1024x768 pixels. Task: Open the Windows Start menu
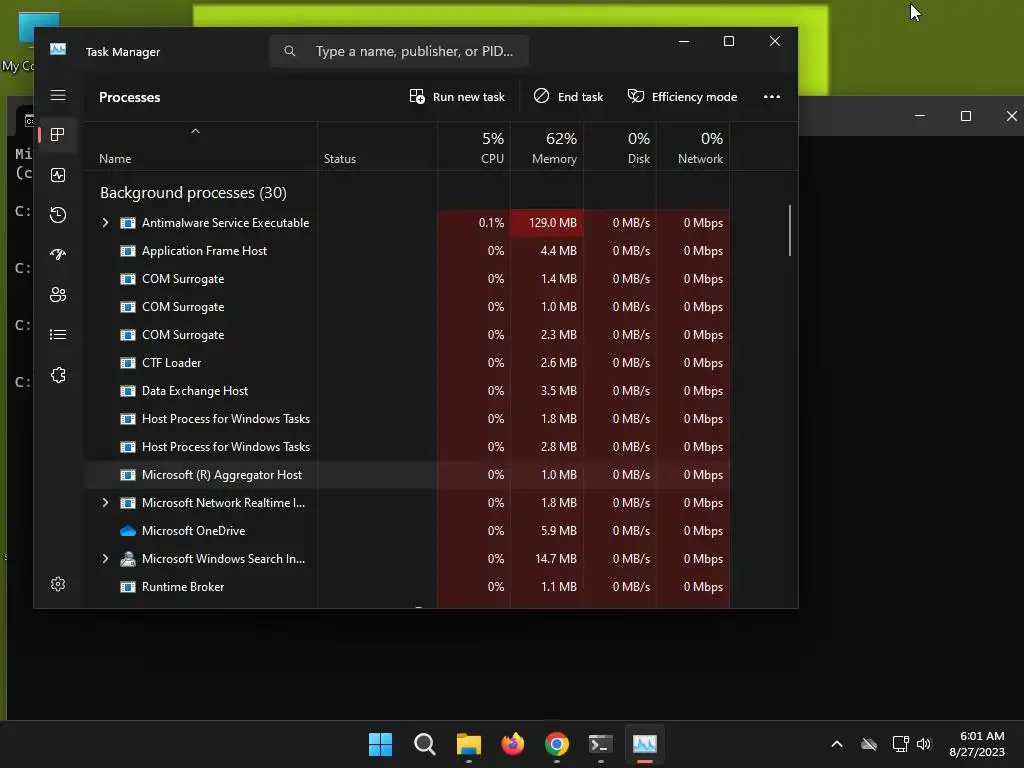point(380,744)
